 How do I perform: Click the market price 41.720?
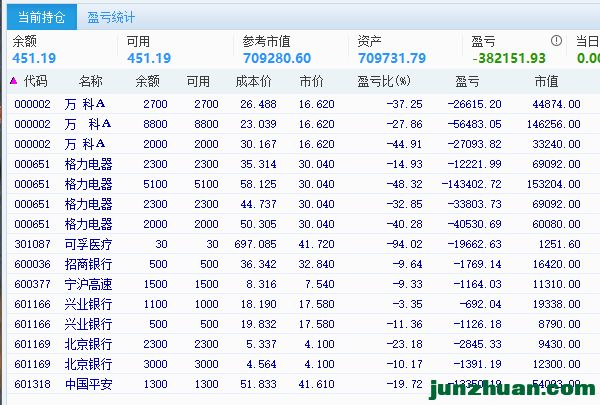316,244
